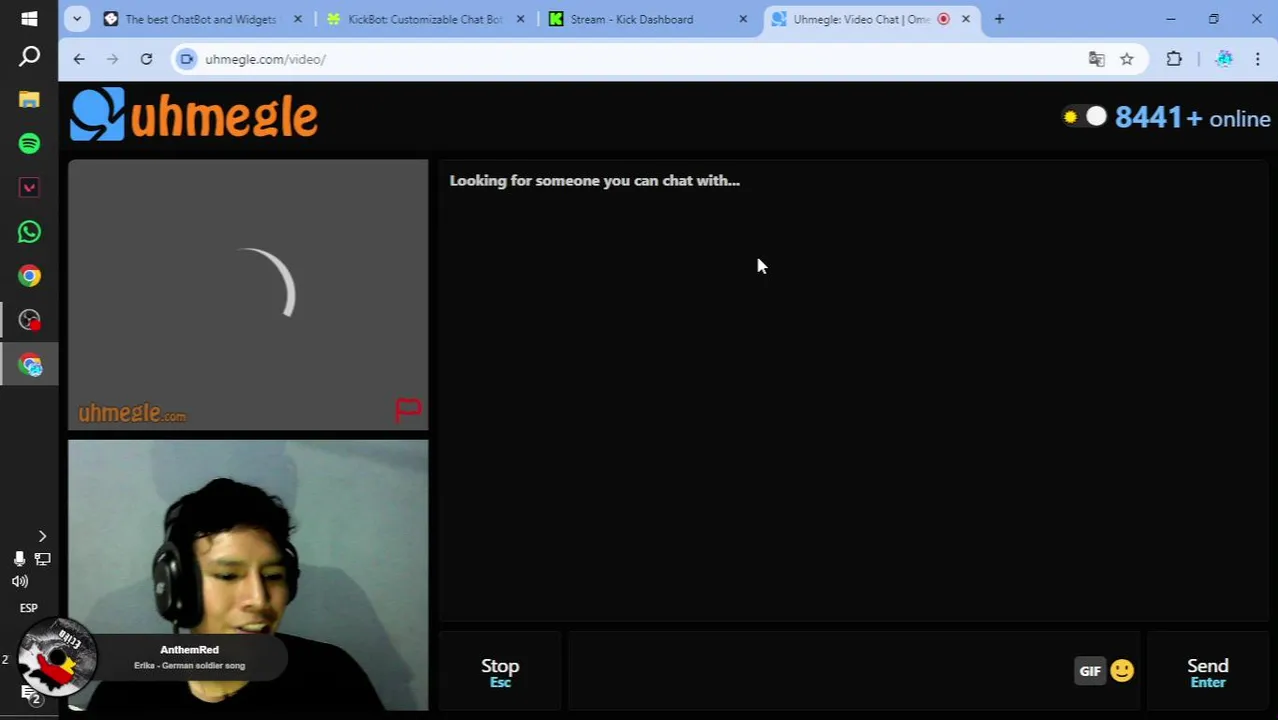Viewport: 1278px width, 720px height.
Task: Open the Chrome profile avatar
Action: coord(1224,59)
